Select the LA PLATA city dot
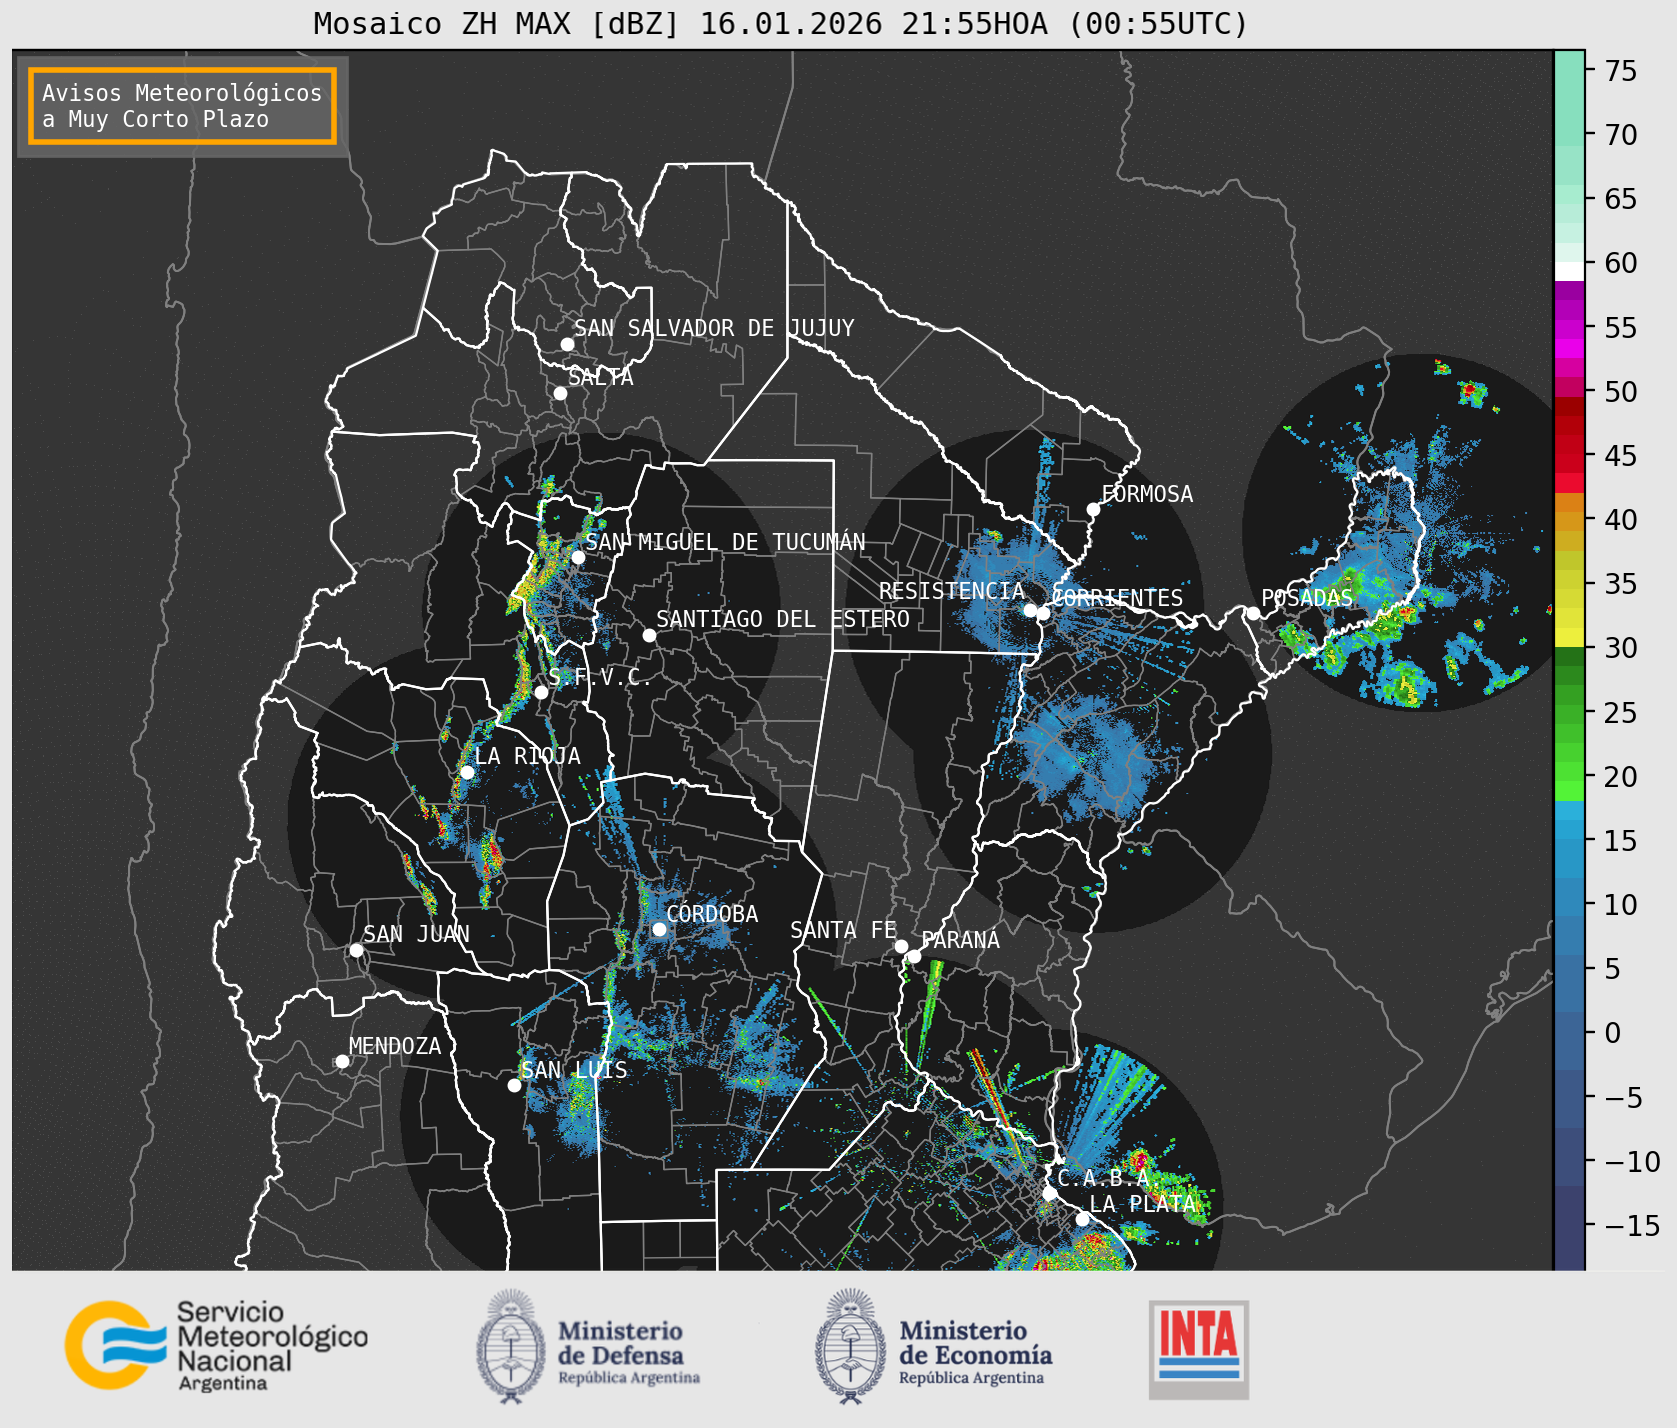Screen dimensions: 1677x1428 click(1082, 1219)
